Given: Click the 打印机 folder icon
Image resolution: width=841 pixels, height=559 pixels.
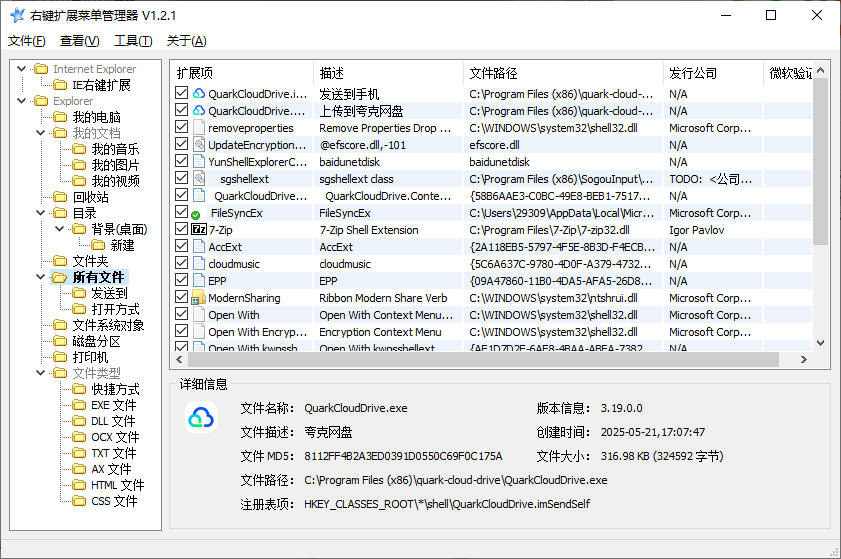Looking at the screenshot, I should [x=60, y=357].
